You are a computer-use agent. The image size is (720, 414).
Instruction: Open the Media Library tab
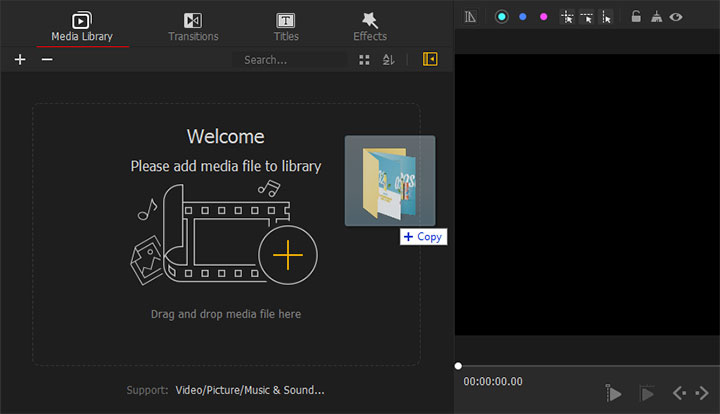point(82,27)
